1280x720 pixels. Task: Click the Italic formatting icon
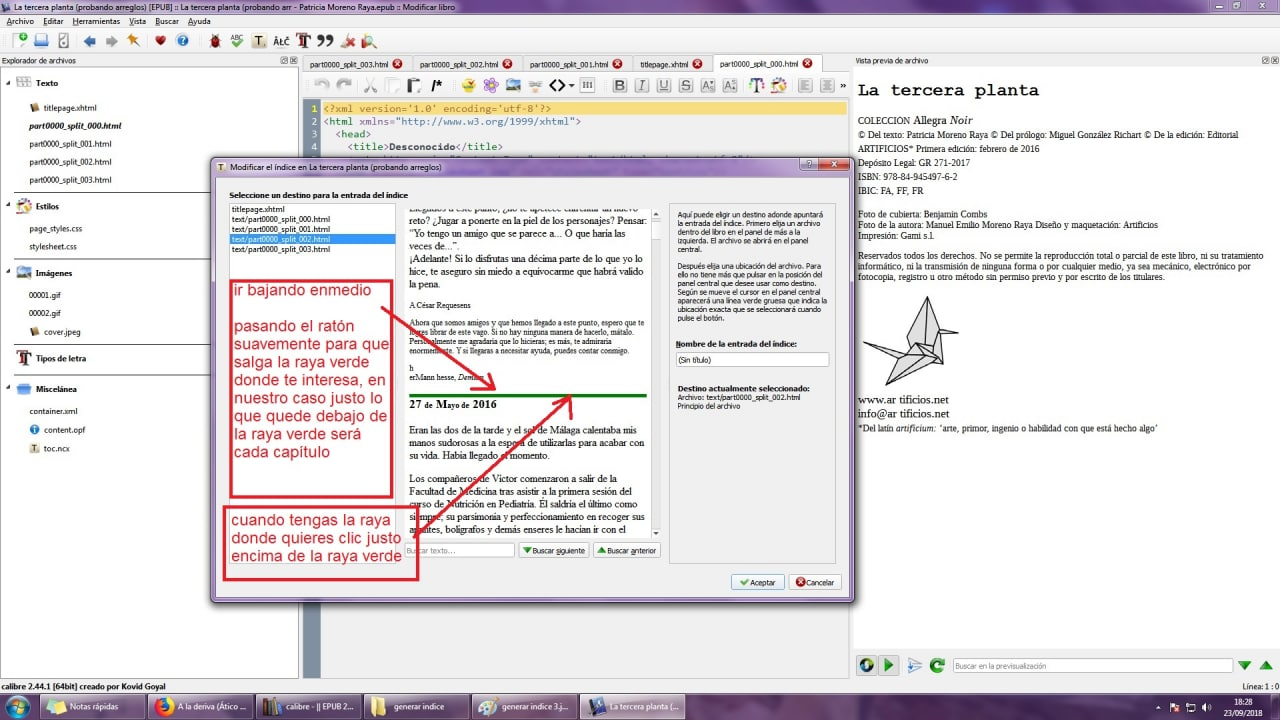tap(641, 86)
